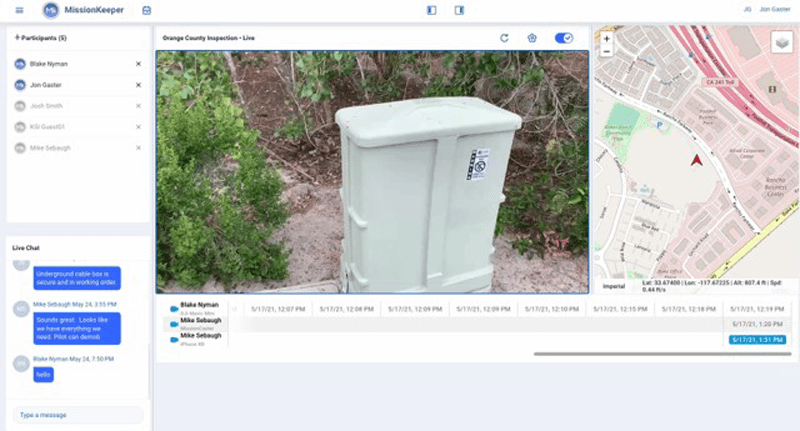Refresh the live video stream
Screen dimensions: 800x431
pos(504,38)
